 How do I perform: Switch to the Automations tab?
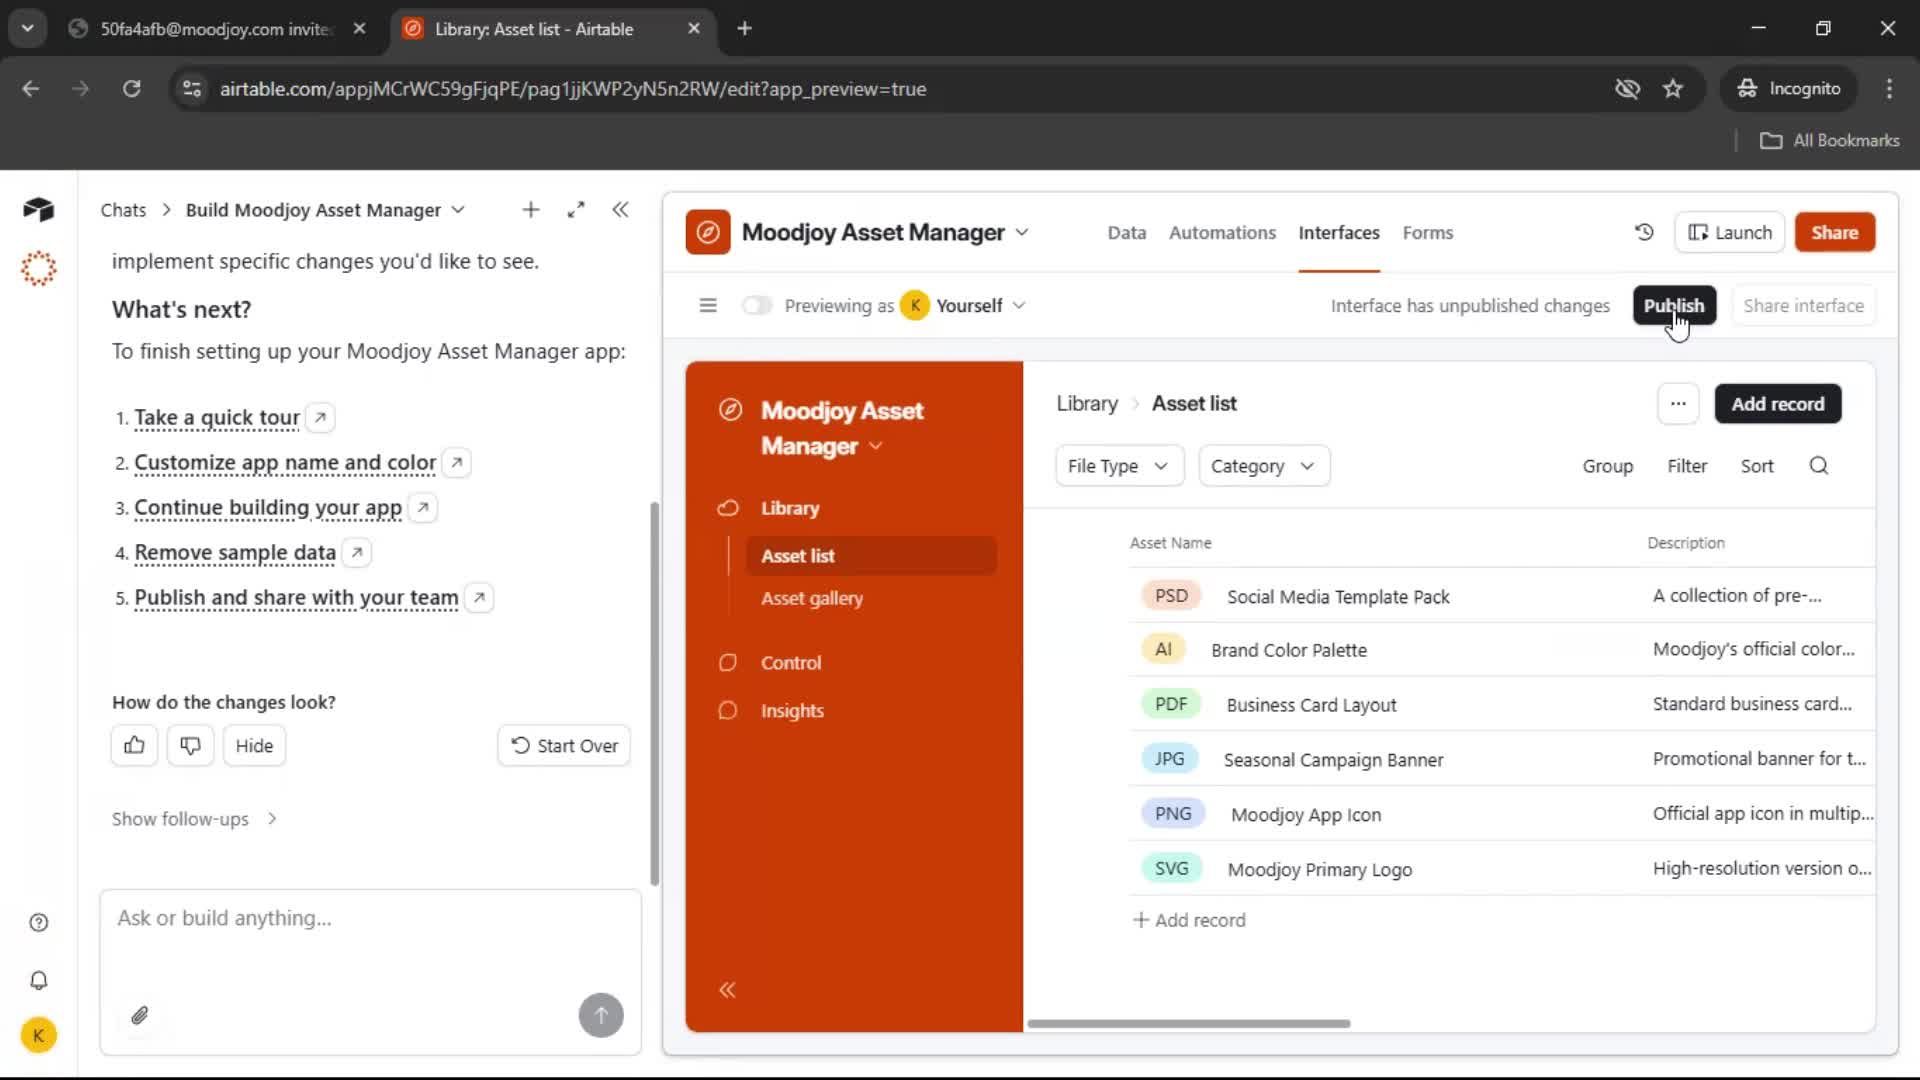[1222, 232]
